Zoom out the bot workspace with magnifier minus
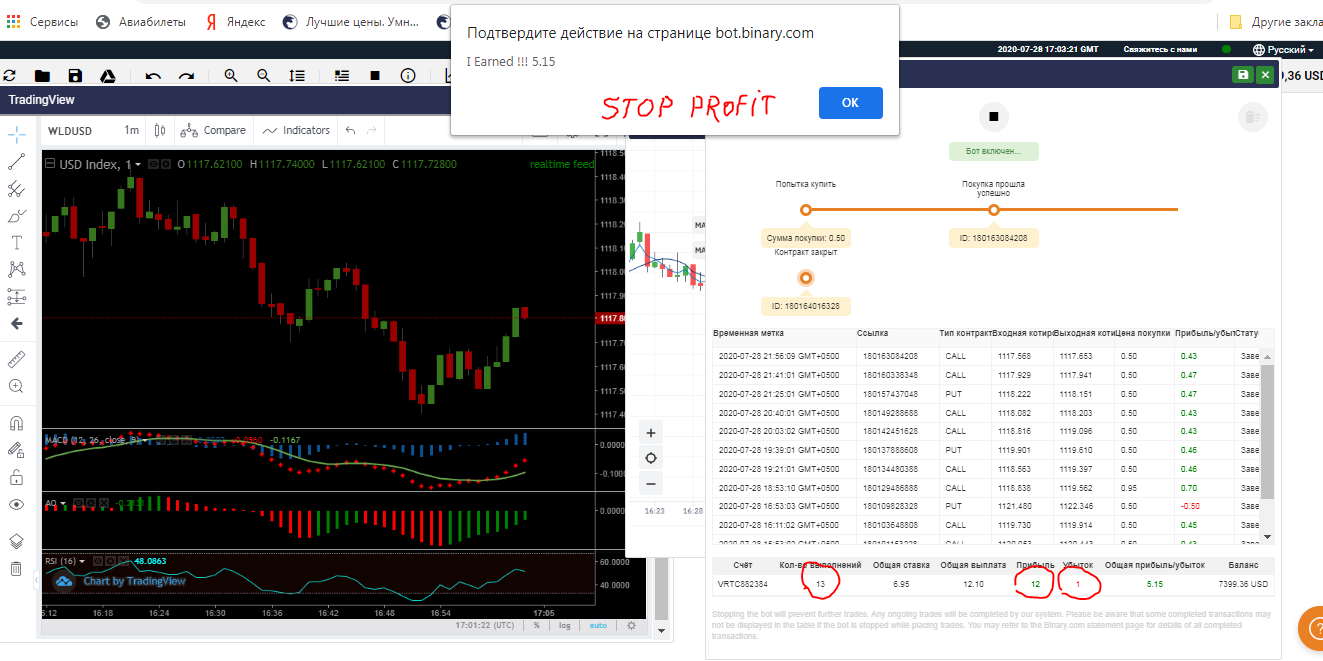Screen dimensions: 1323x661 click(264, 76)
